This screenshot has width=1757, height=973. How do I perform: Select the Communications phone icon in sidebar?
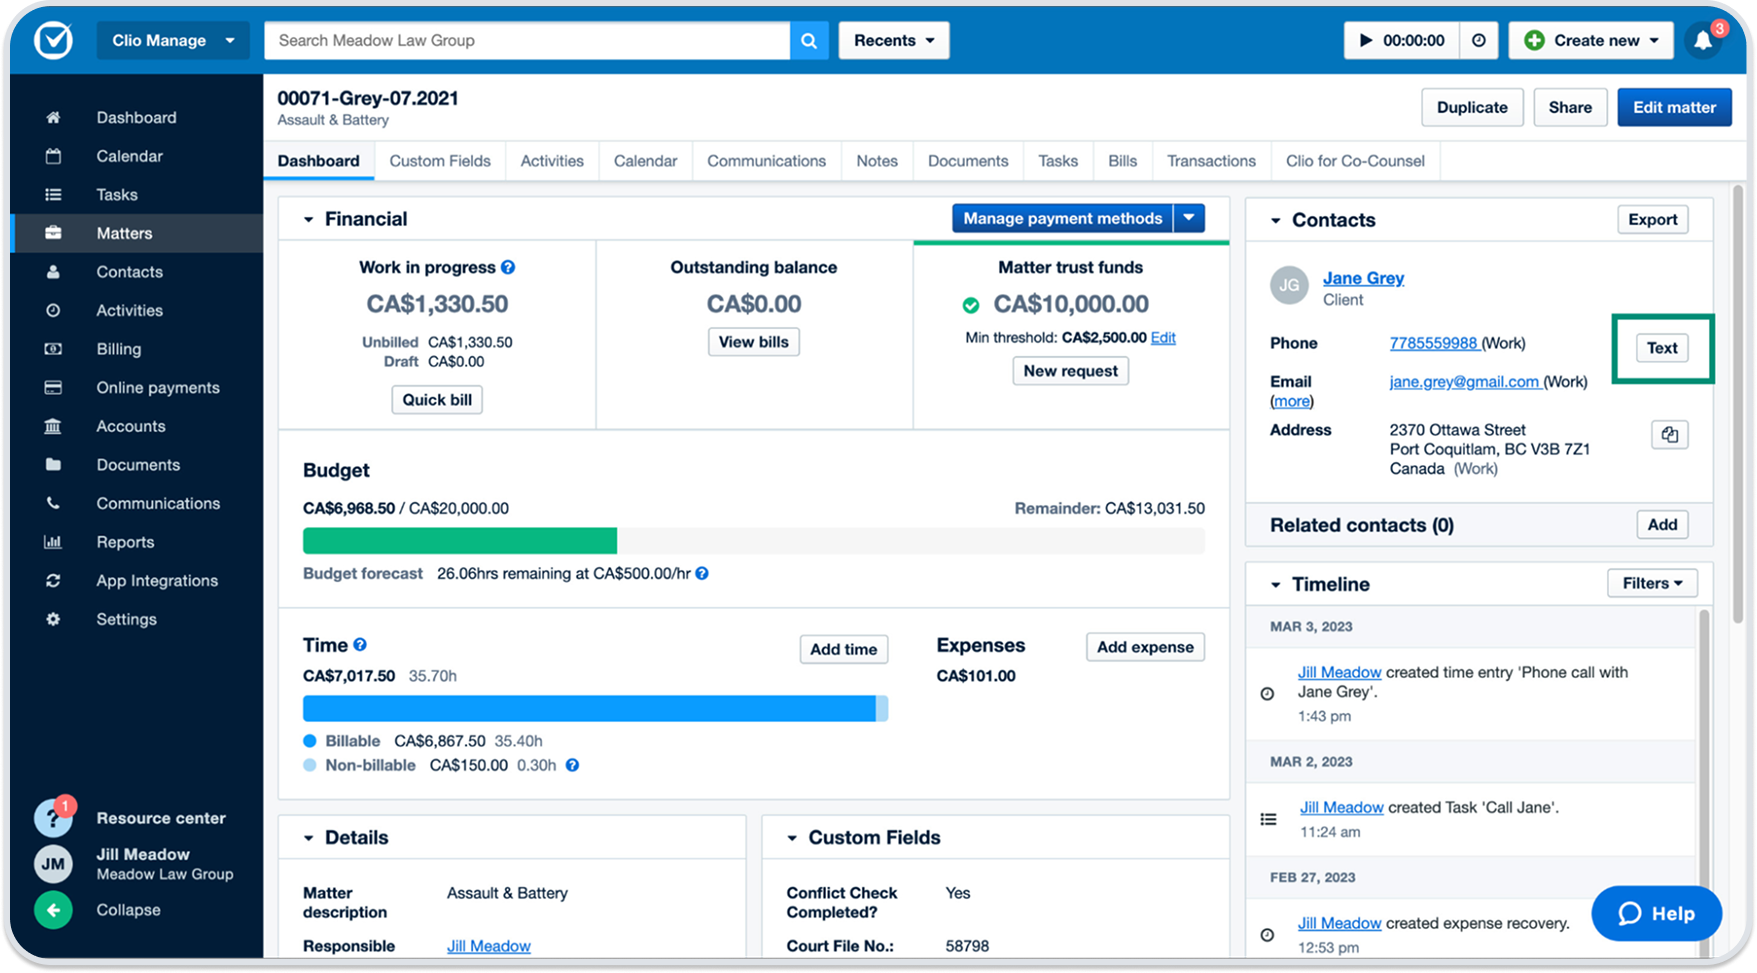[52, 503]
